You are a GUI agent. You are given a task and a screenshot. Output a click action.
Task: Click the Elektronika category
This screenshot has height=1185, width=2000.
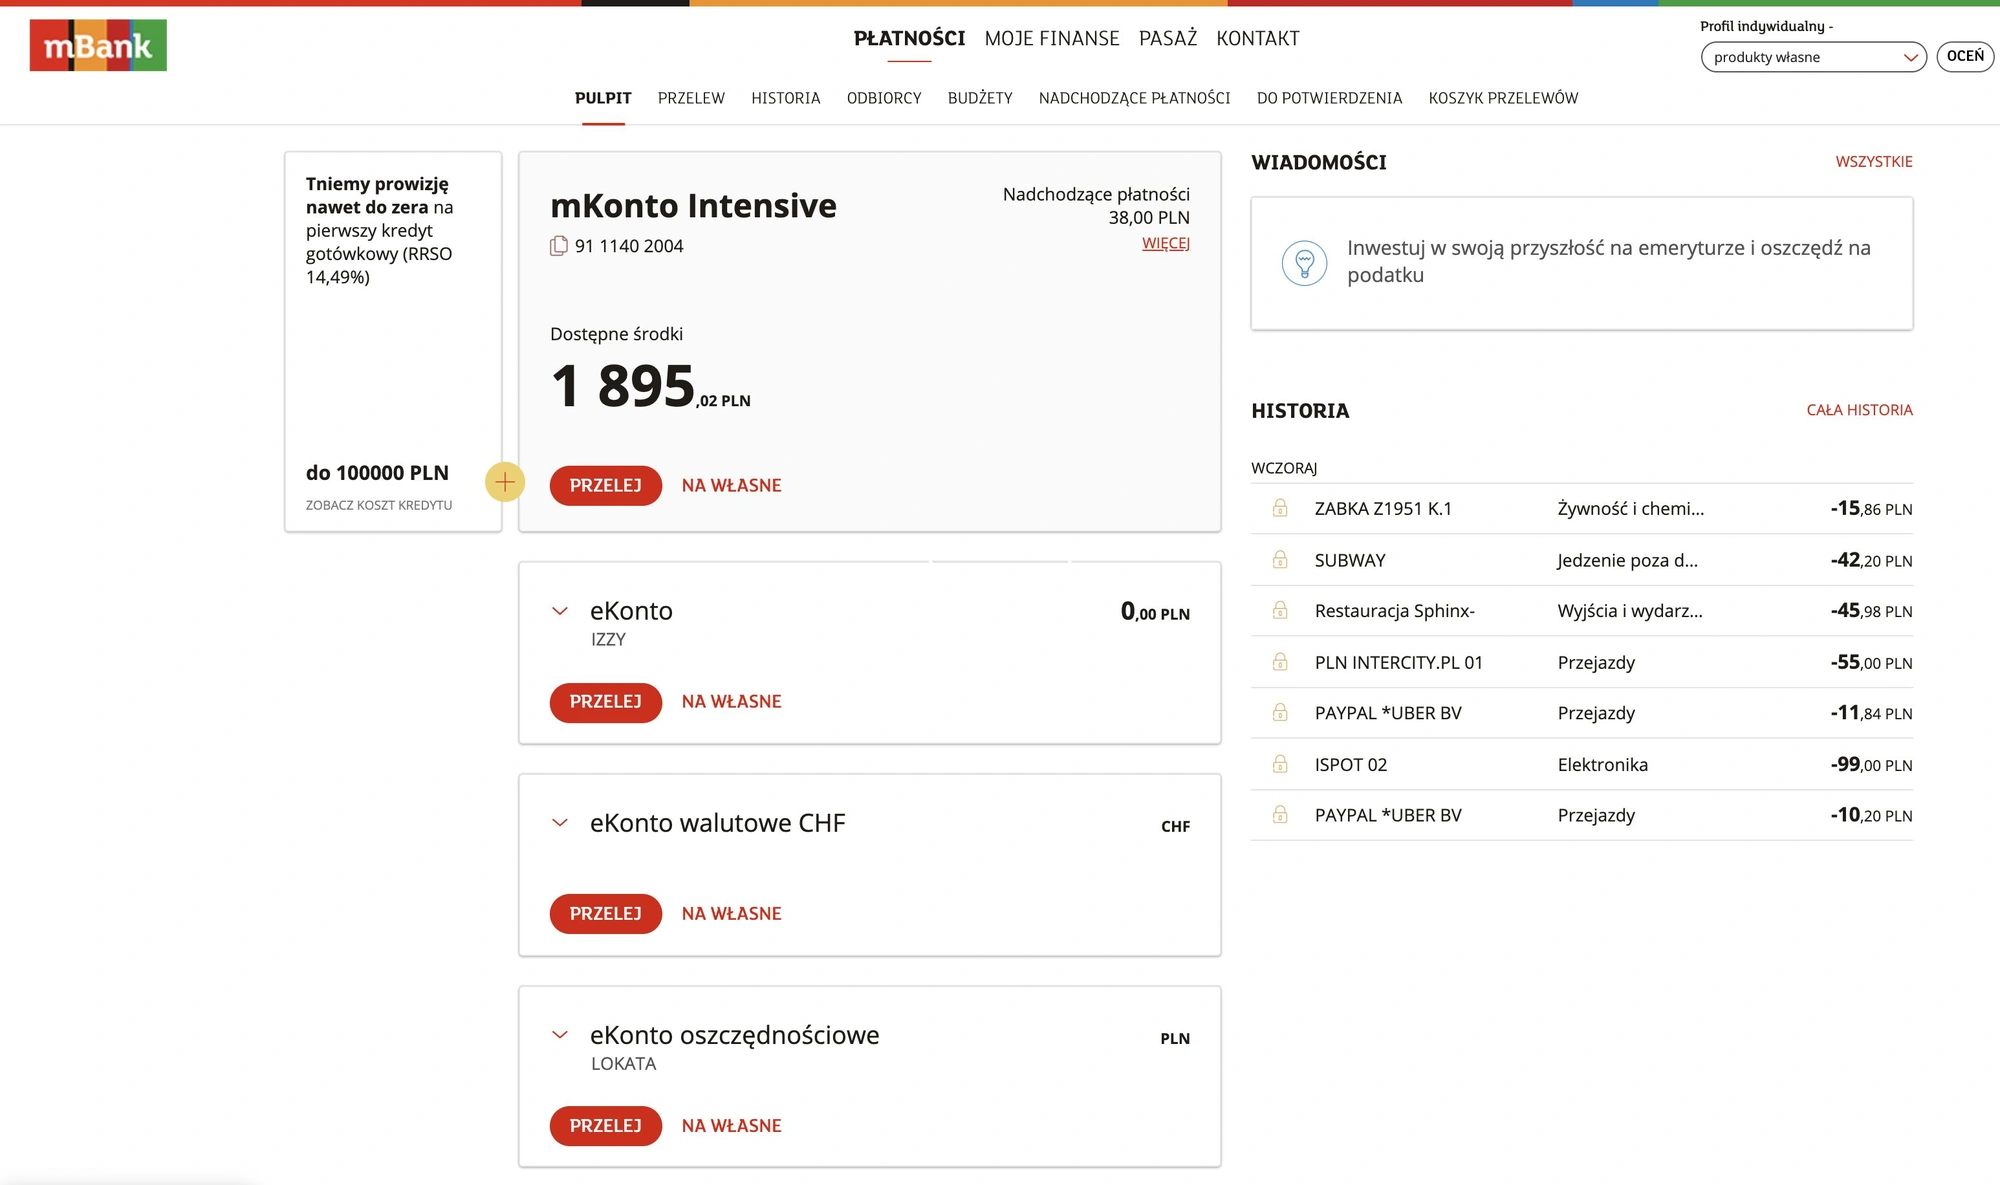click(x=1603, y=764)
